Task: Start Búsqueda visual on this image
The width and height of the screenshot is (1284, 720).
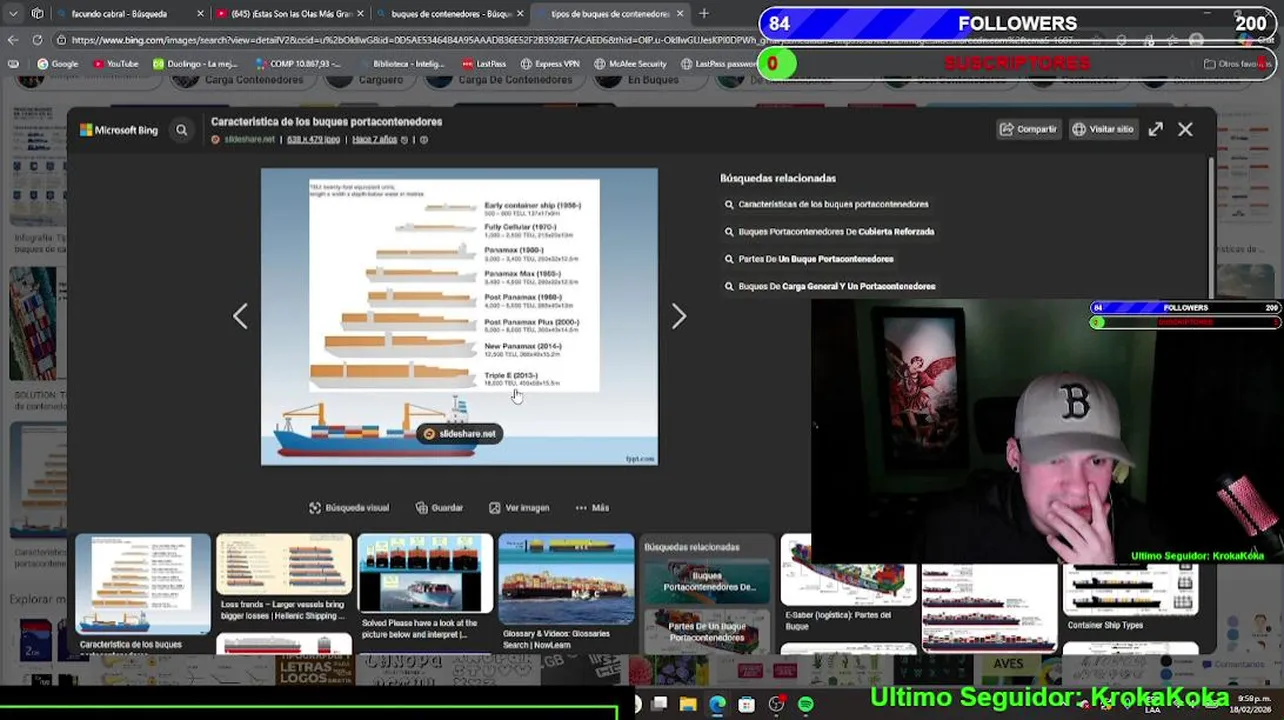Action: coord(349,508)
